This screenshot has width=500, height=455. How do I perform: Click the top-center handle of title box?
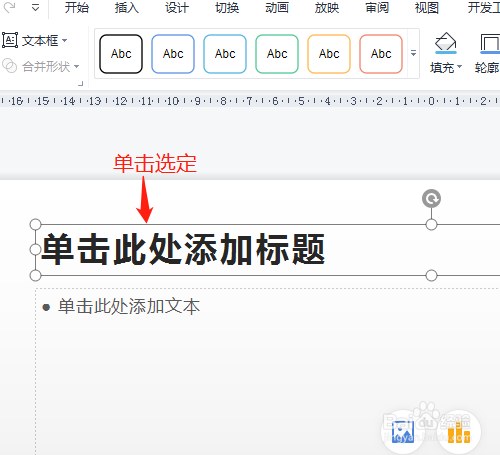431,225
